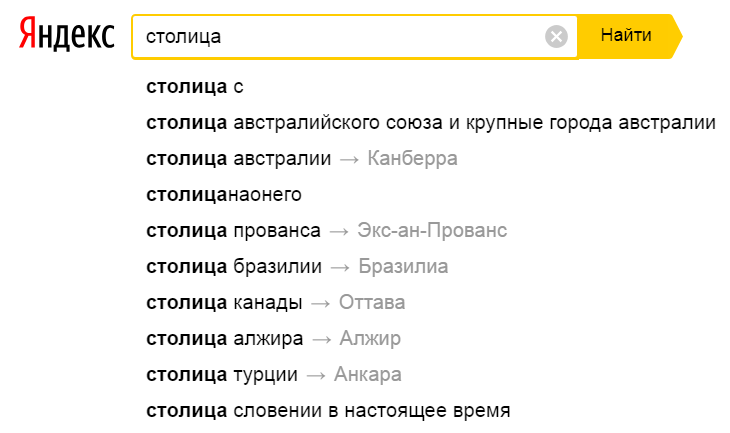Select столица турции suggestion
730x433 pixels.
222,374
